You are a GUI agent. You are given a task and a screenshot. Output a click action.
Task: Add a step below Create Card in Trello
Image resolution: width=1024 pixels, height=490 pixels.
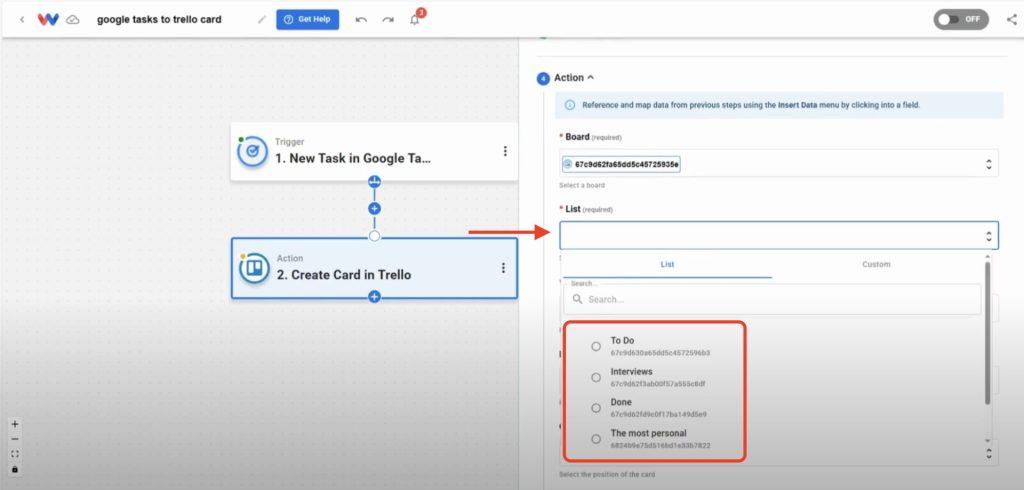pyautogui.click(x=374, y=297)
